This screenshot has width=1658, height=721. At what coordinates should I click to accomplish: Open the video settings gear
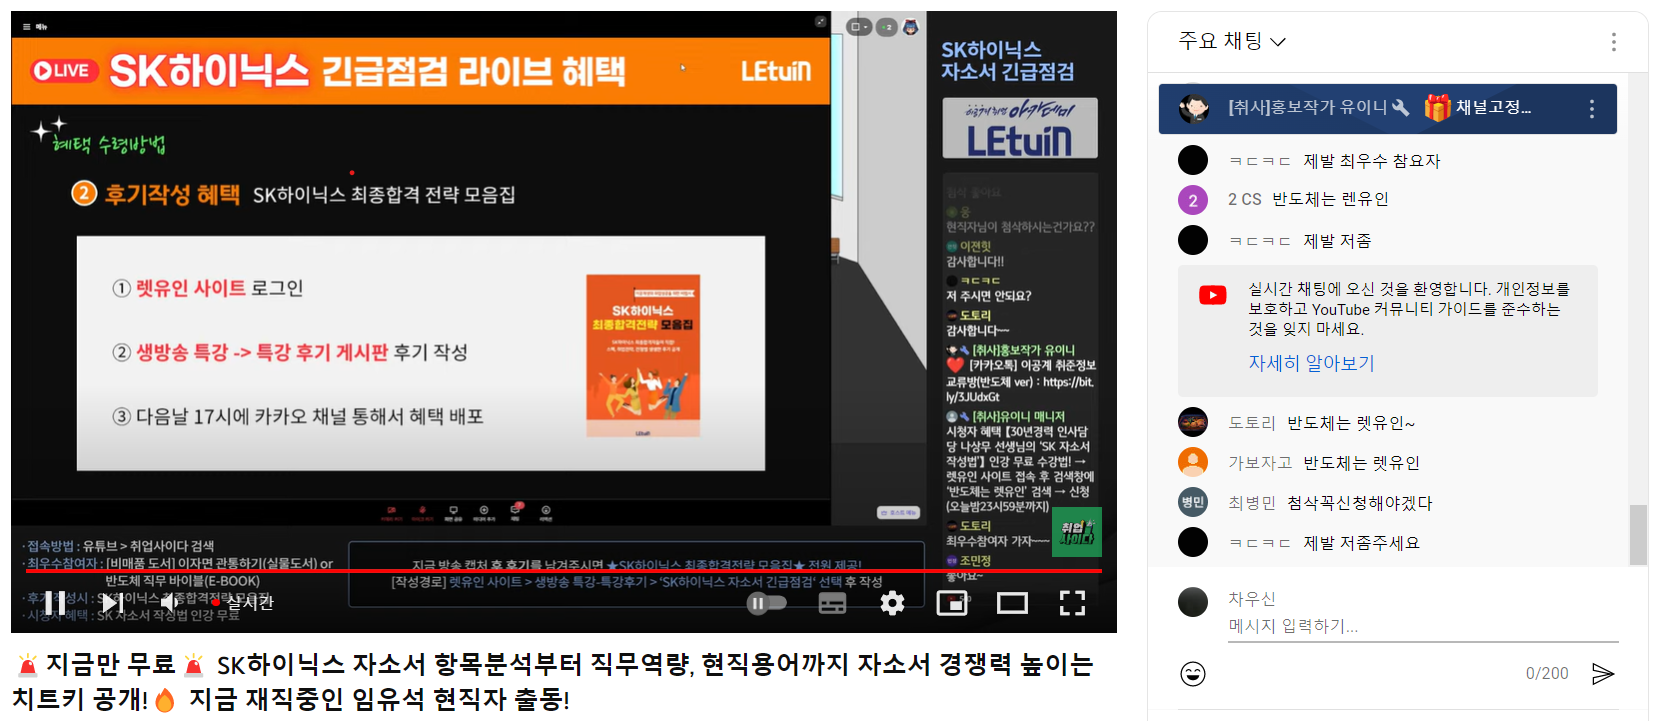(892, 603)
